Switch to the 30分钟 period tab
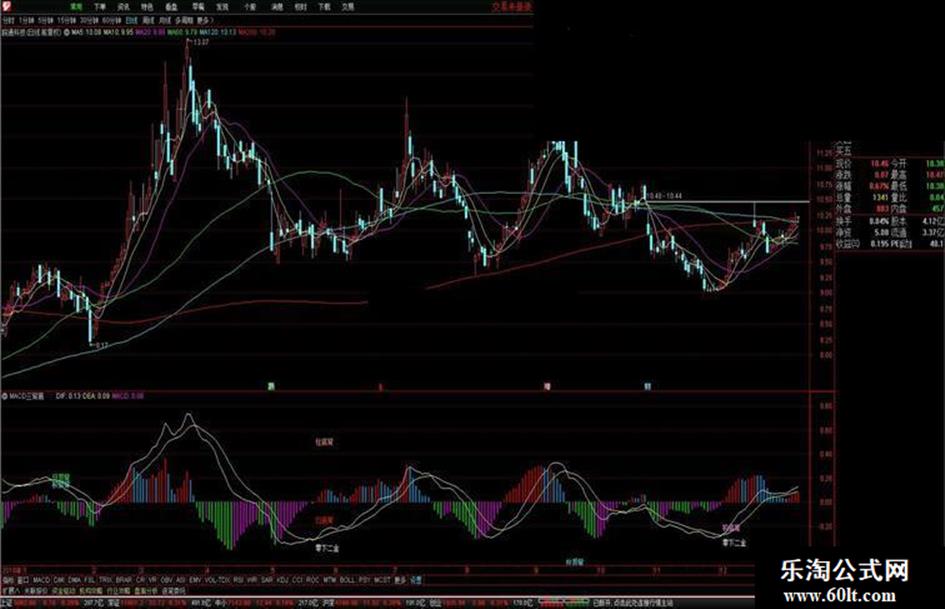This screenshot has height=609, width=945. [90, 21]
